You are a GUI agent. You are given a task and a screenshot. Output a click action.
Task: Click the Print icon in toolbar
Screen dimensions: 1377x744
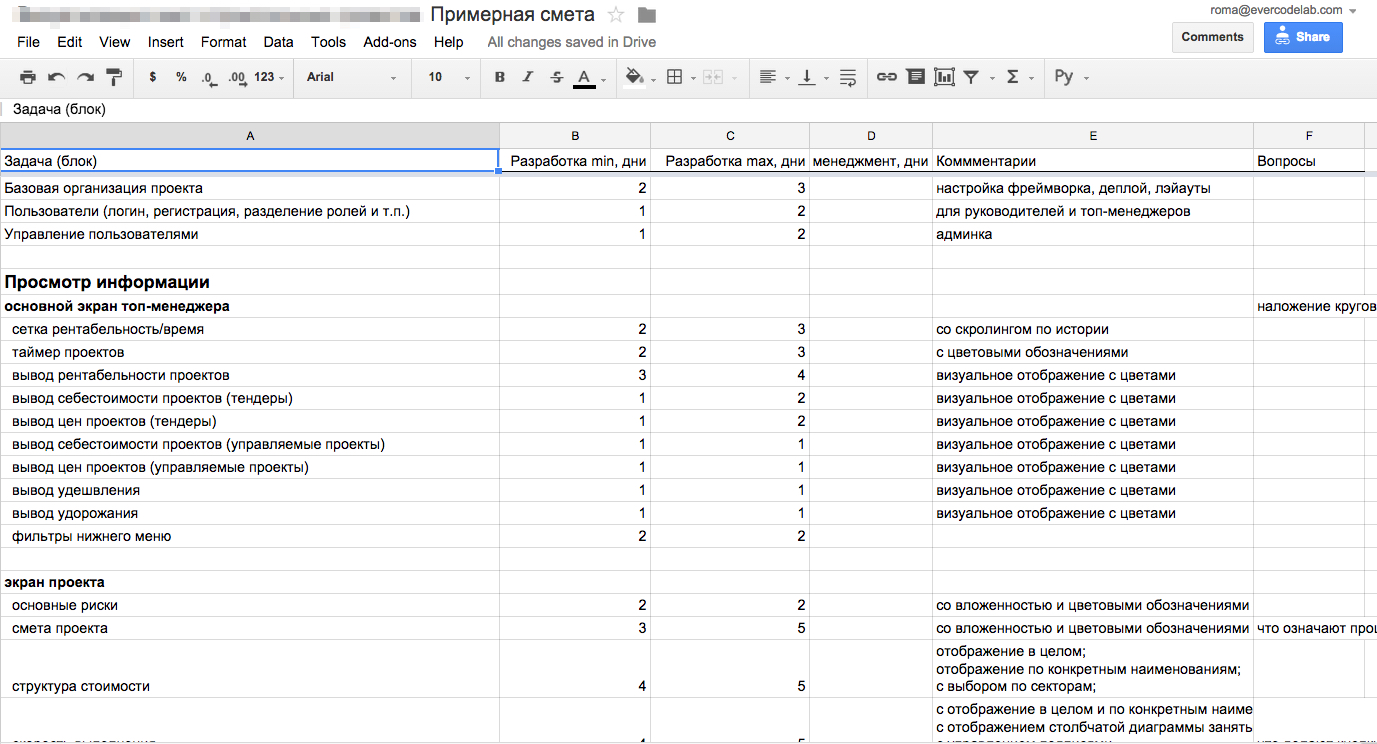(x=28, y=77)
